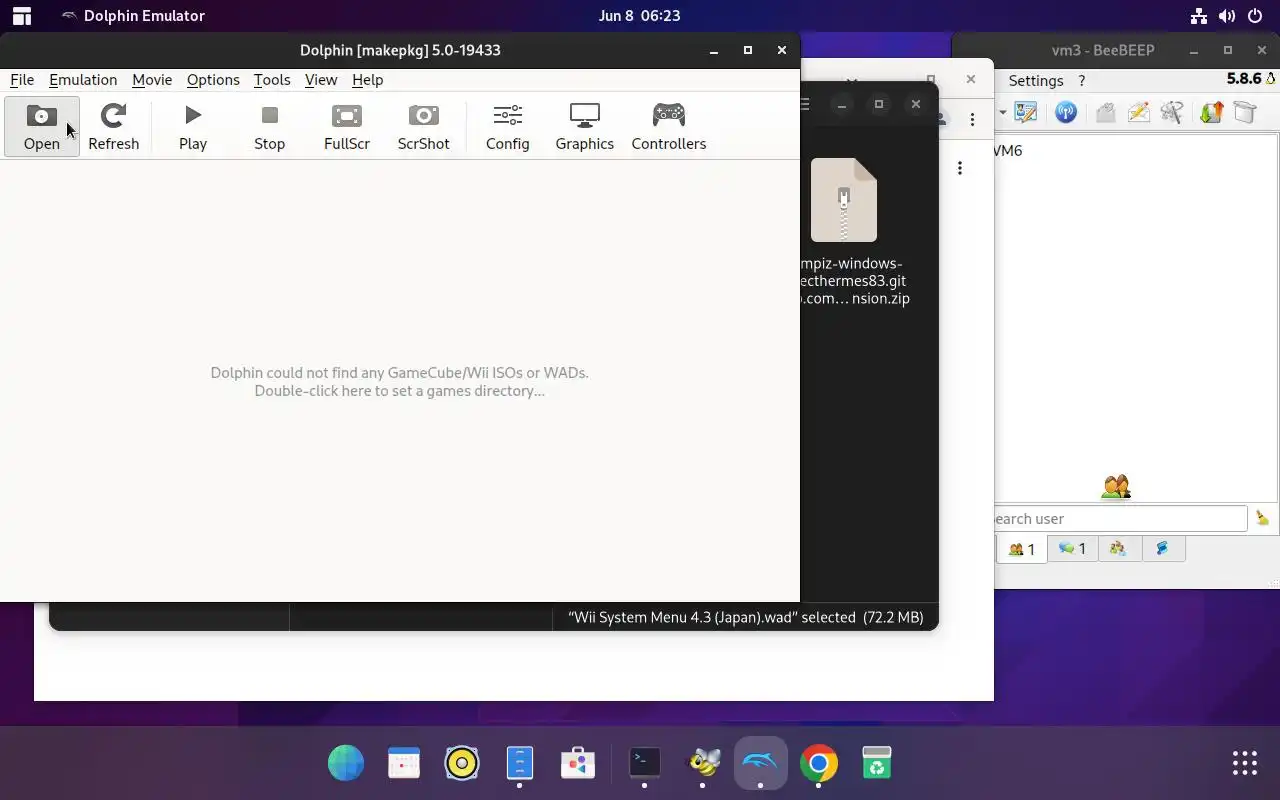Viewport: 1280px width, 800px height.
Task: Click the edit profile icon in BeeBEEP
Action: [x=1026, y=113]
